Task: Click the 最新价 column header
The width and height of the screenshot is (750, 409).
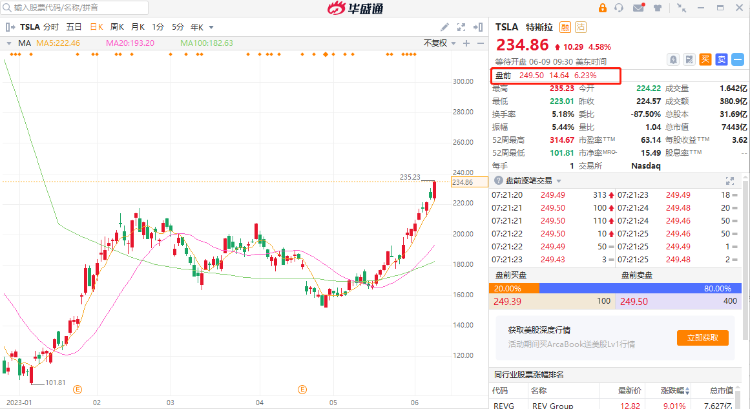Action: 629,391
